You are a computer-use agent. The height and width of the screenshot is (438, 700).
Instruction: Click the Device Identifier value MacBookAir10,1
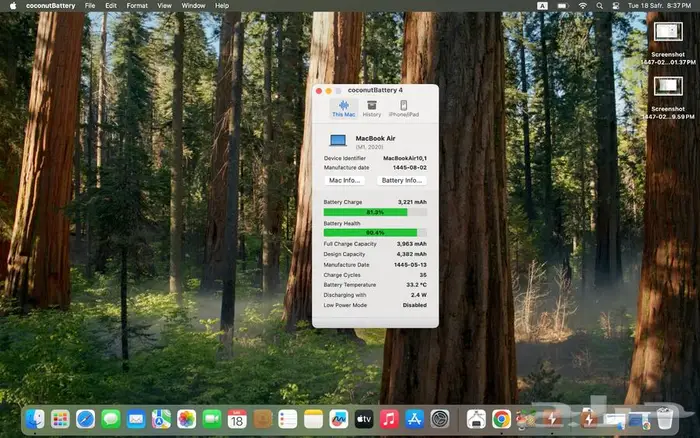click(404, 158)
